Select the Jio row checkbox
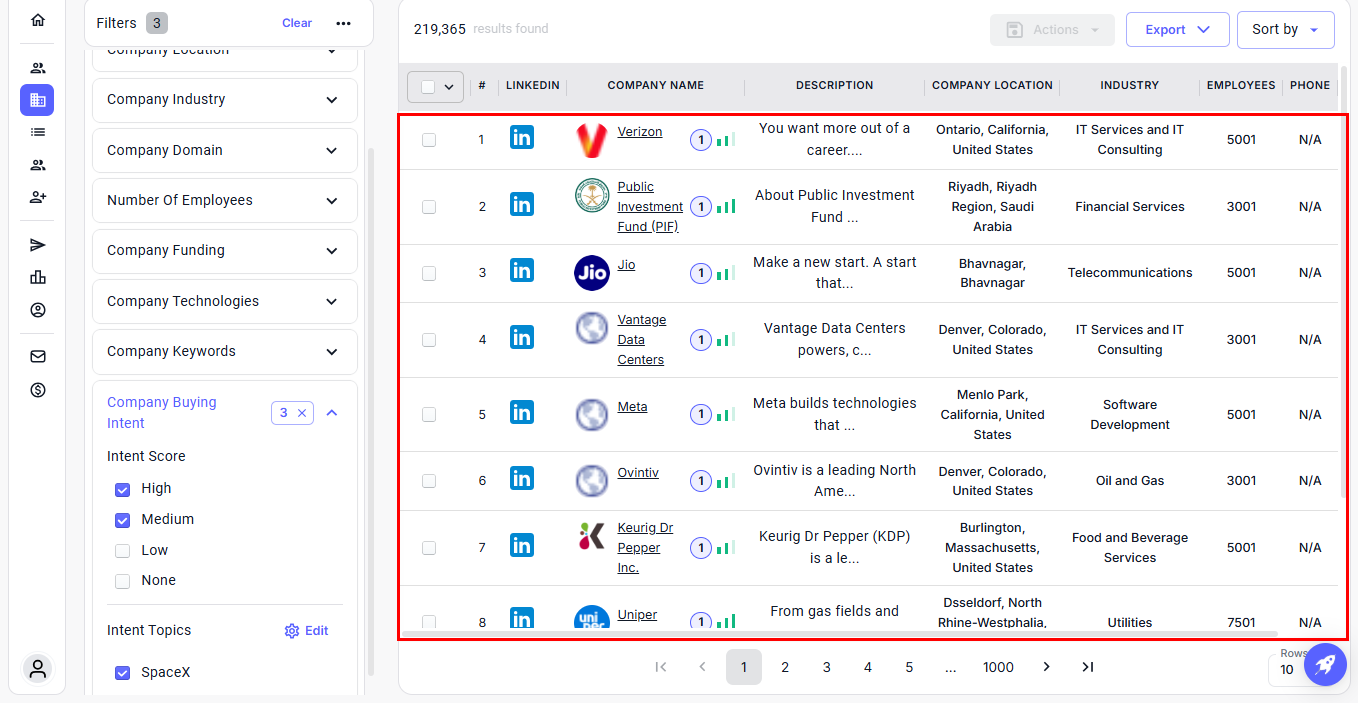Viewport: 1358px width, 703px height. (429, 273)
